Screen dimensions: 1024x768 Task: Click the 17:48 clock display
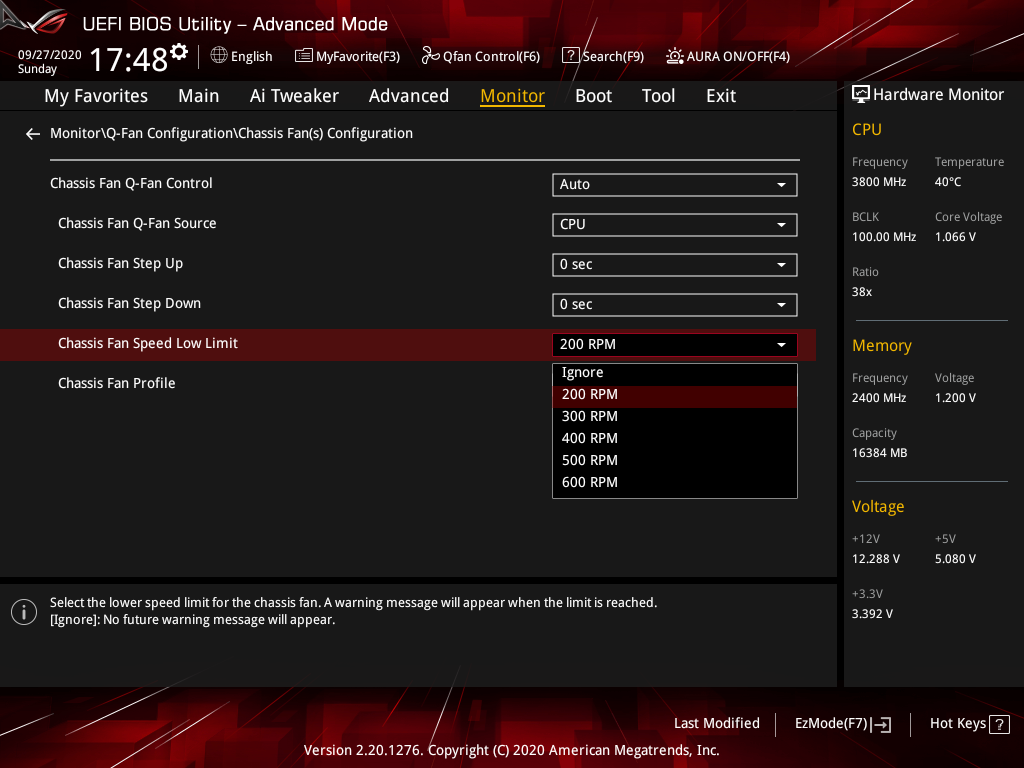[129, 60]
